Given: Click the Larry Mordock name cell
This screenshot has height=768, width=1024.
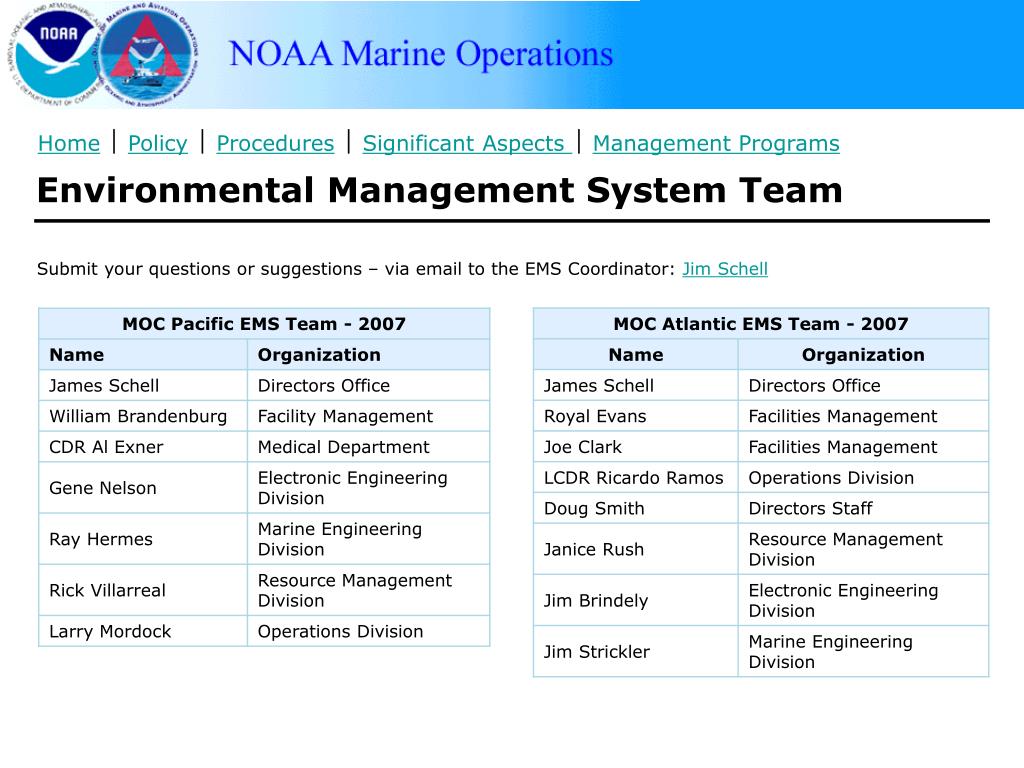Looking at the screenshot, I should point(143,632).
